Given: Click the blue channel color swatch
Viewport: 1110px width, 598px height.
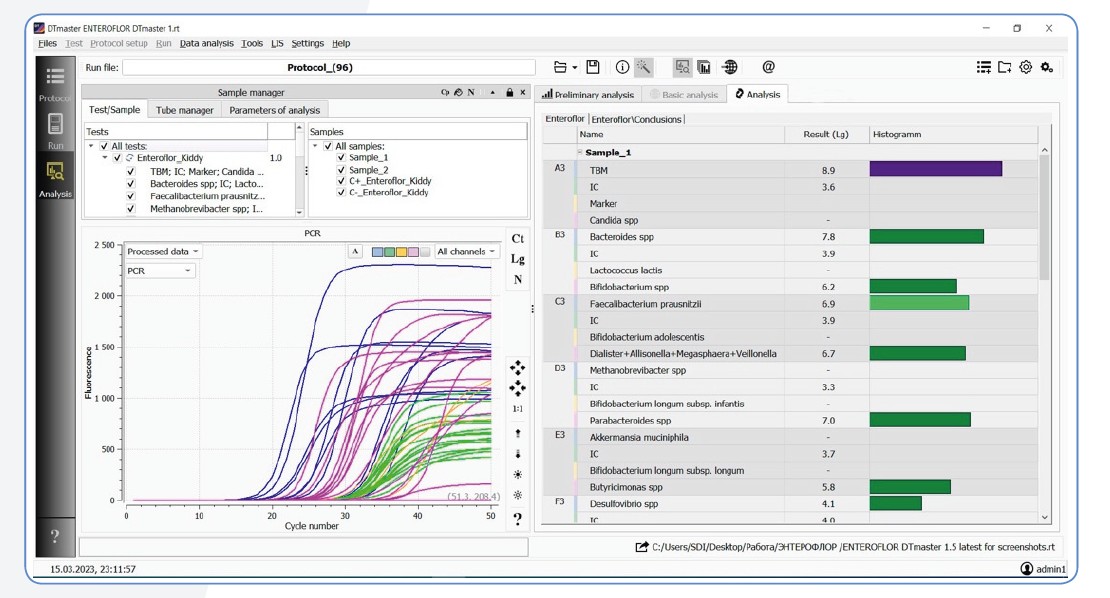Looking at the screenshot, I should [x=378, y=252].
